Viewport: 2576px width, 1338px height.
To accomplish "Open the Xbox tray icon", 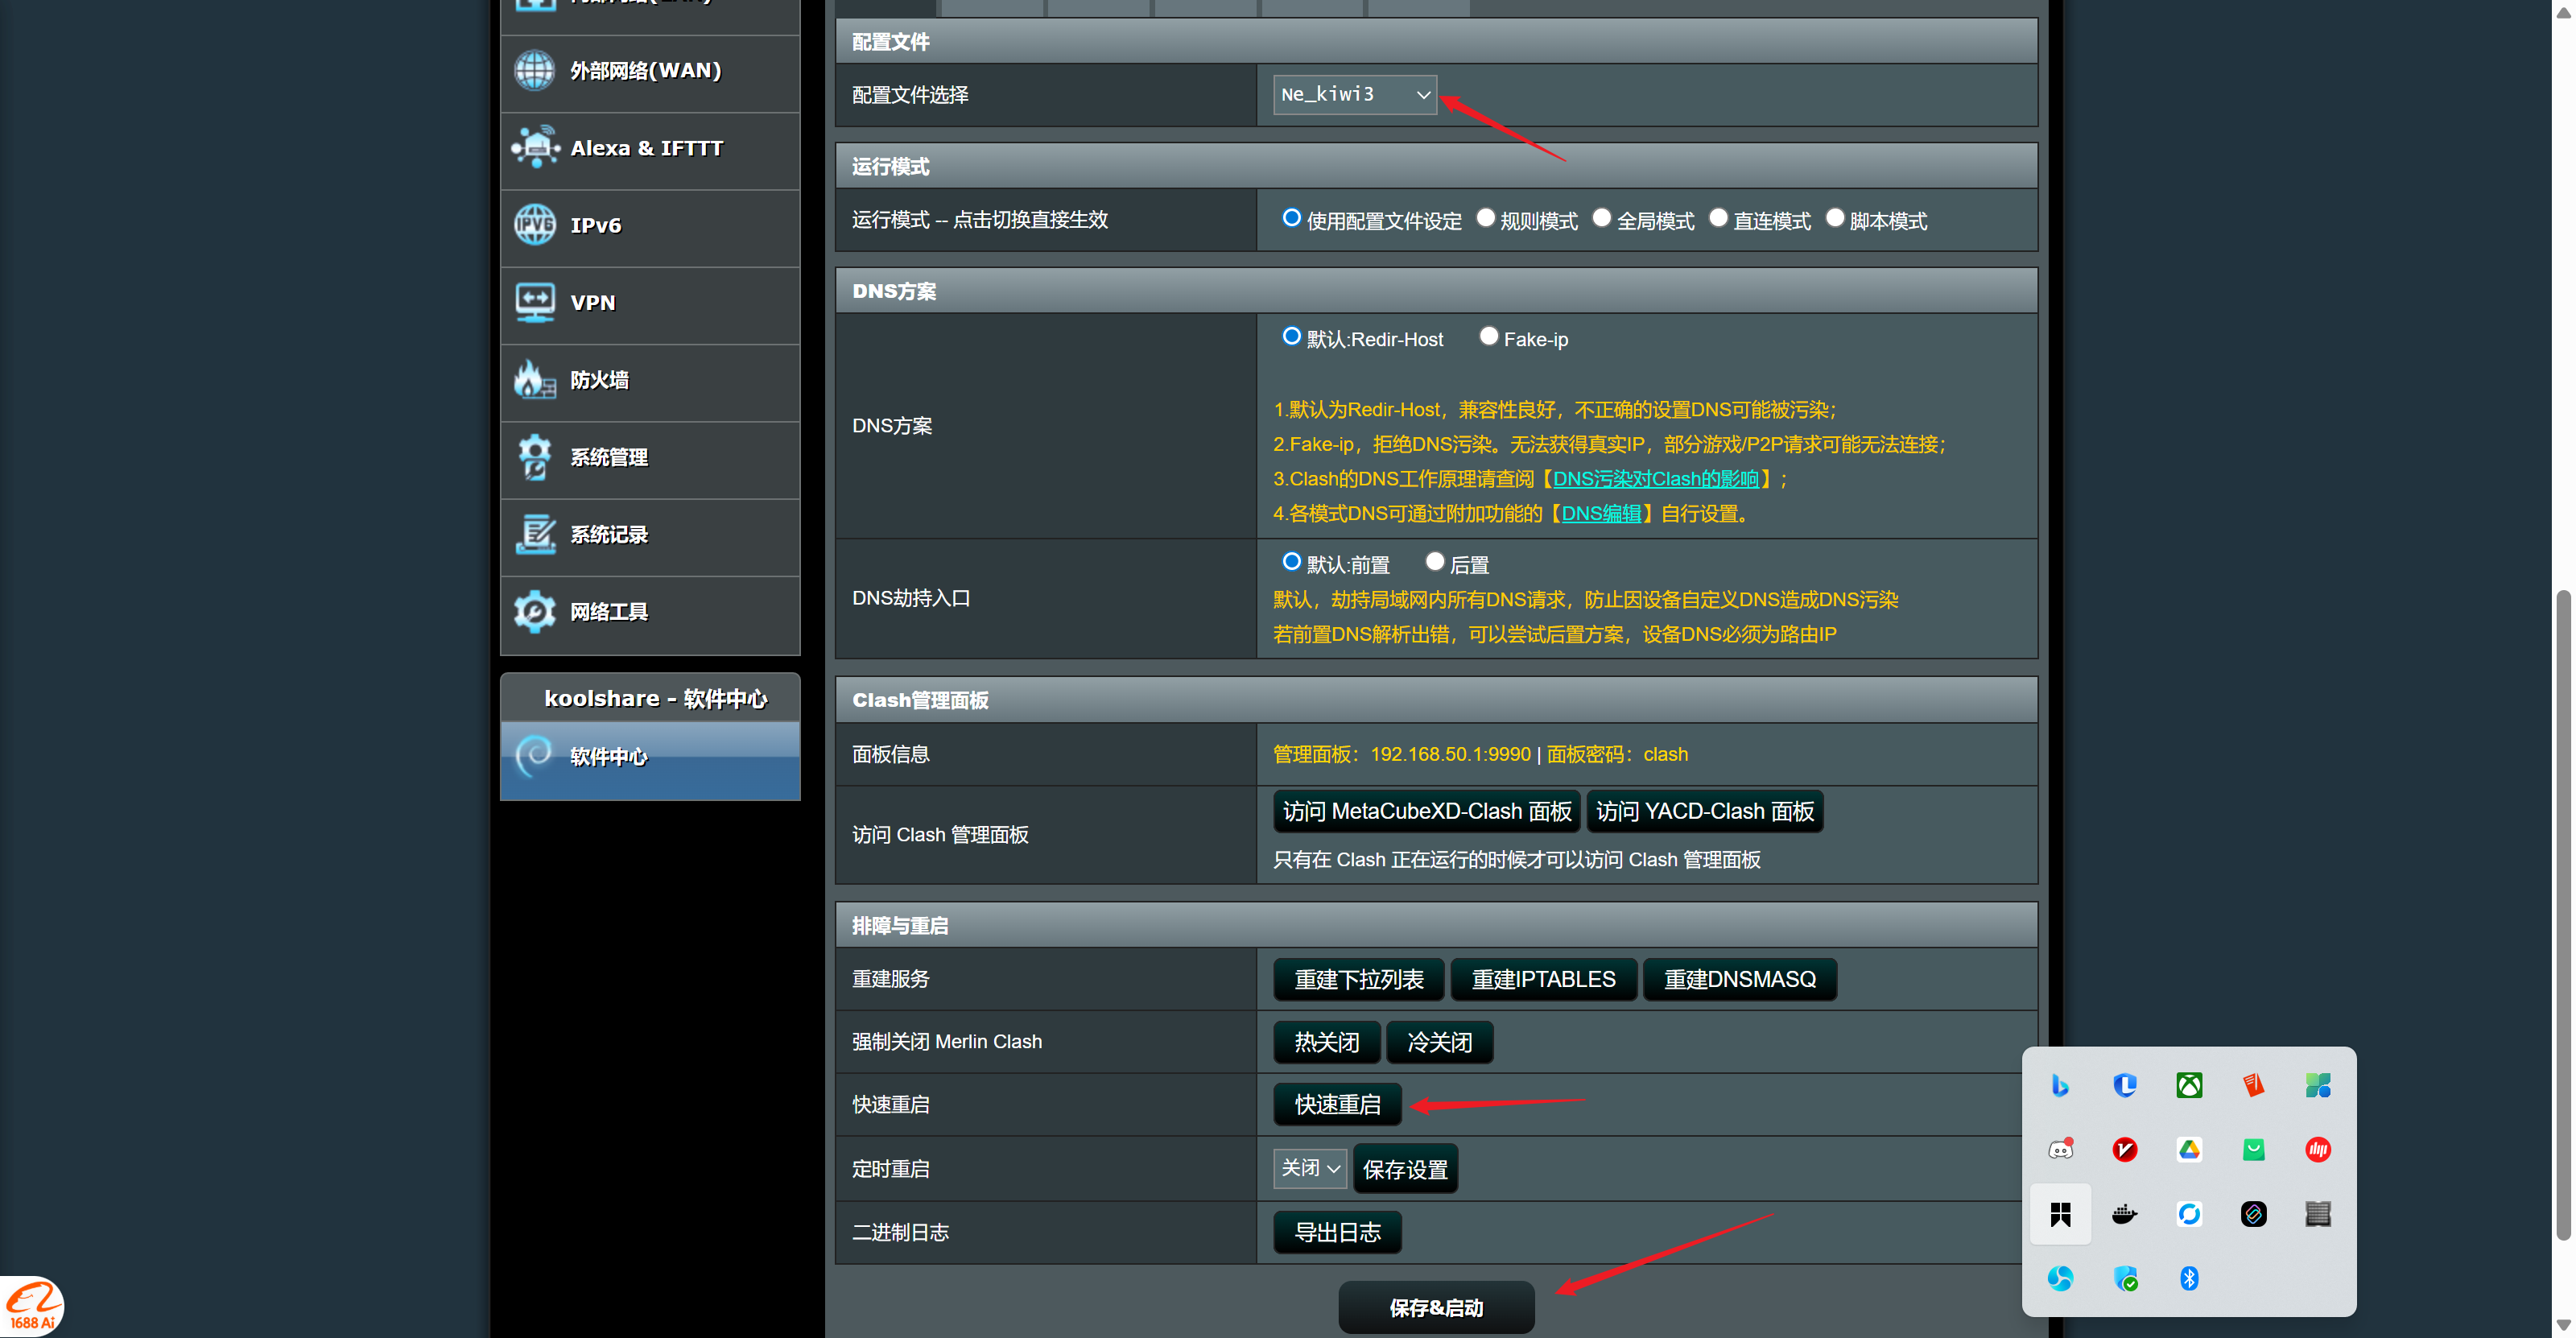I will [x=2189, y=1085].
